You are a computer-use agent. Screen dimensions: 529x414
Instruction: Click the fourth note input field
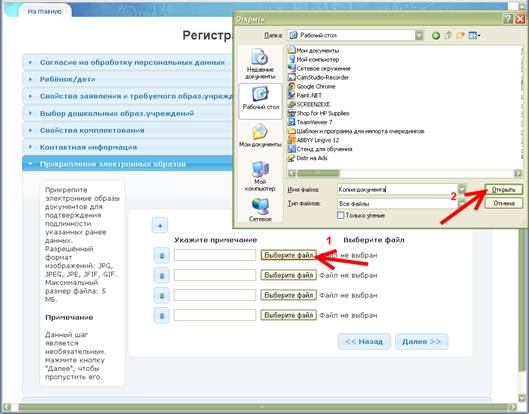(x=215, y=315)
